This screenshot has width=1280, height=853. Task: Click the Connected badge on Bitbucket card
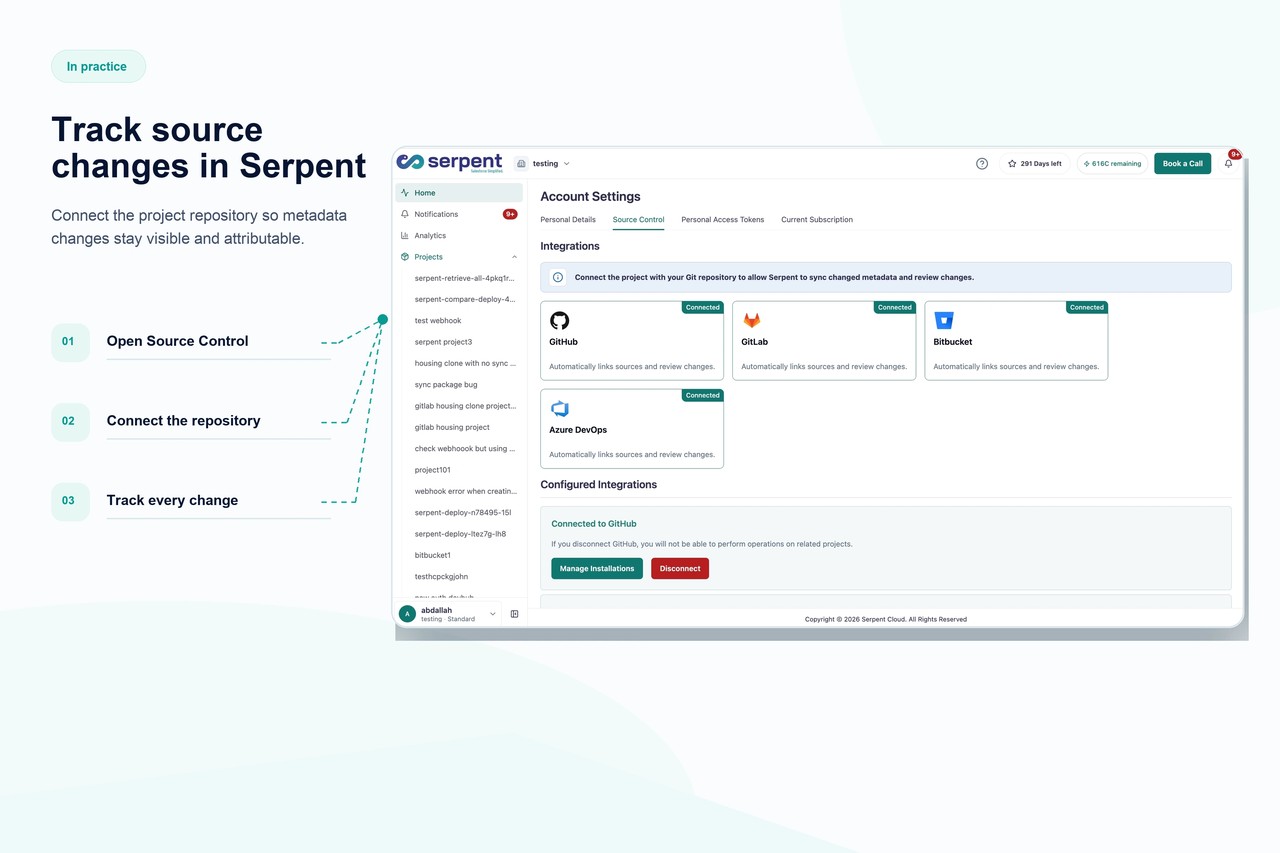1086,307
